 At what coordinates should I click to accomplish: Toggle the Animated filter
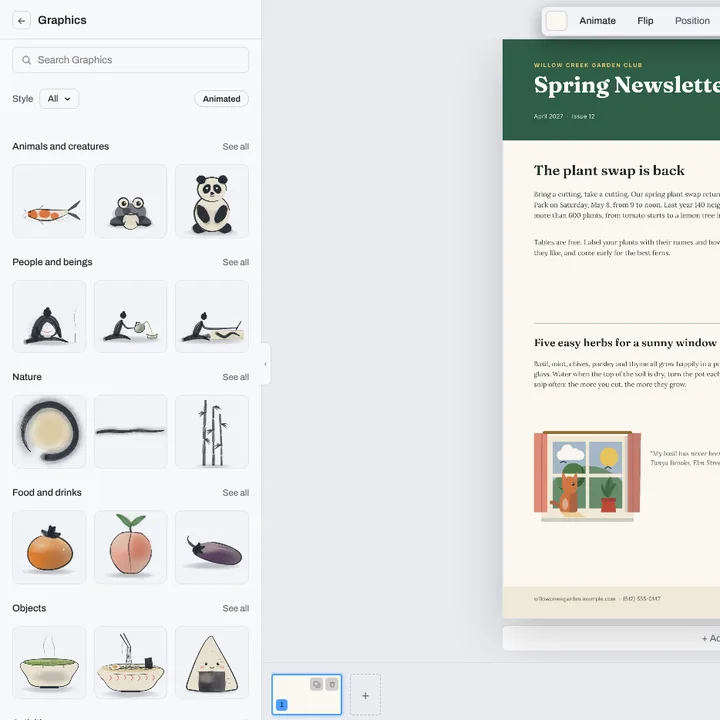click(x=221, y=99)
